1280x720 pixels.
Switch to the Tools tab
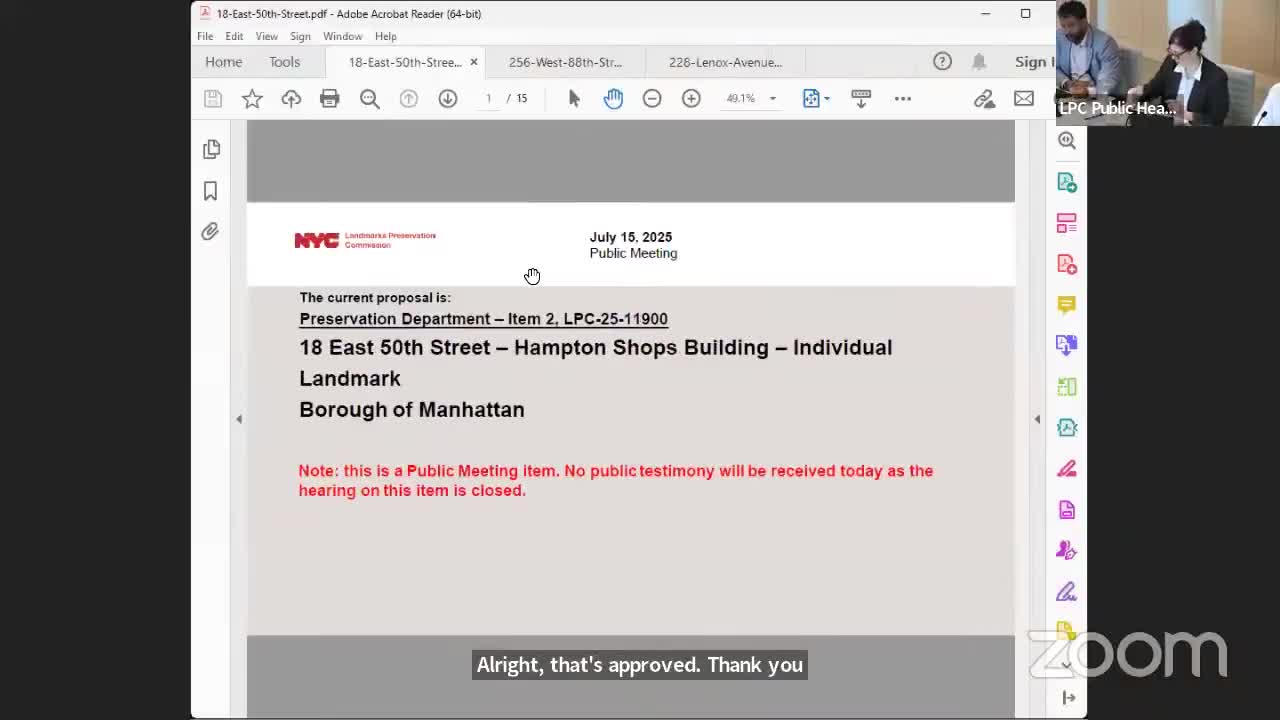pyautogui.click(x=284, y=62)
